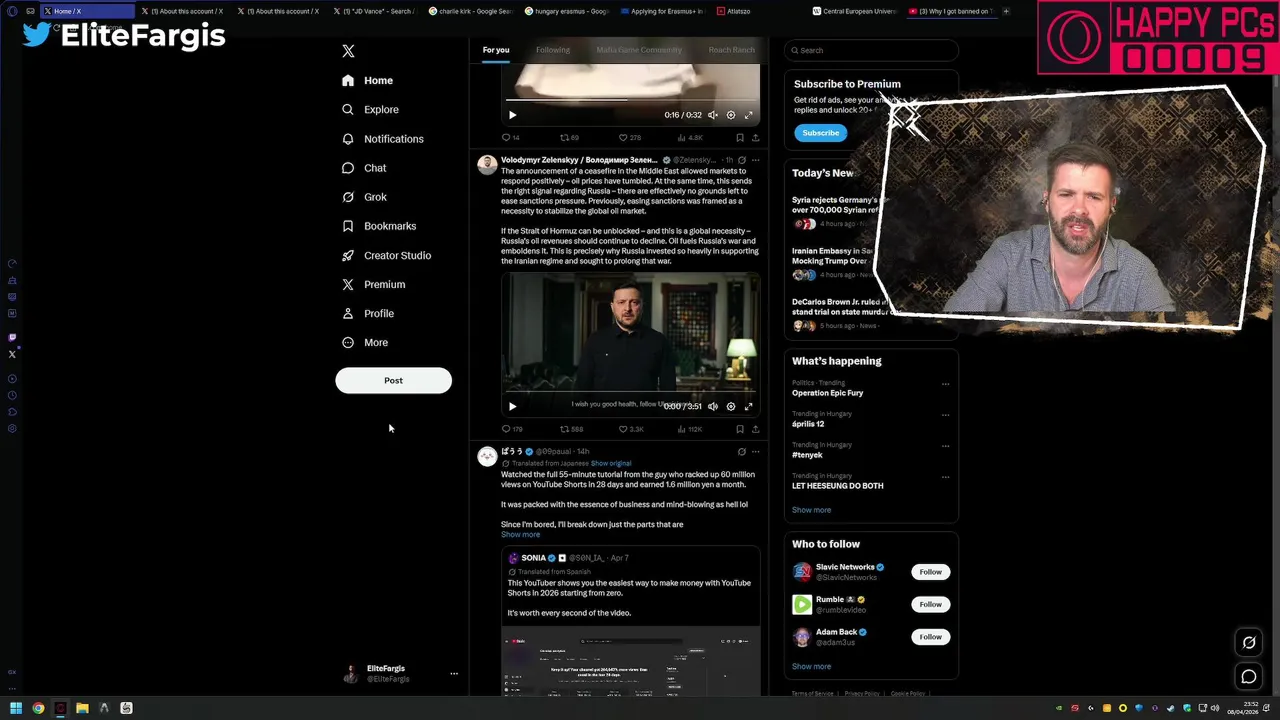1280x720 pixels.
Task: Bookmark the Zelenskyy post
Action: point(739,429)
